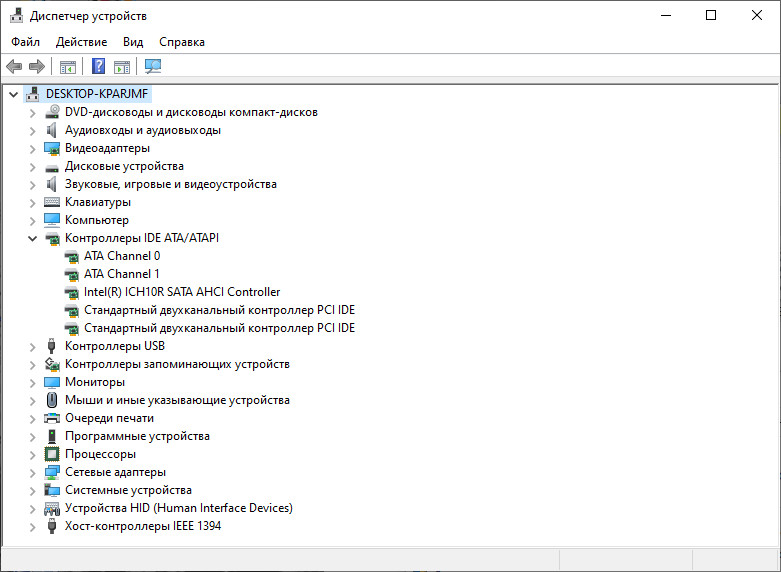781x572 pixels.
Task: Select Хост-контроллеры IEEE 1394 label
Action: [x=142, y=526]
